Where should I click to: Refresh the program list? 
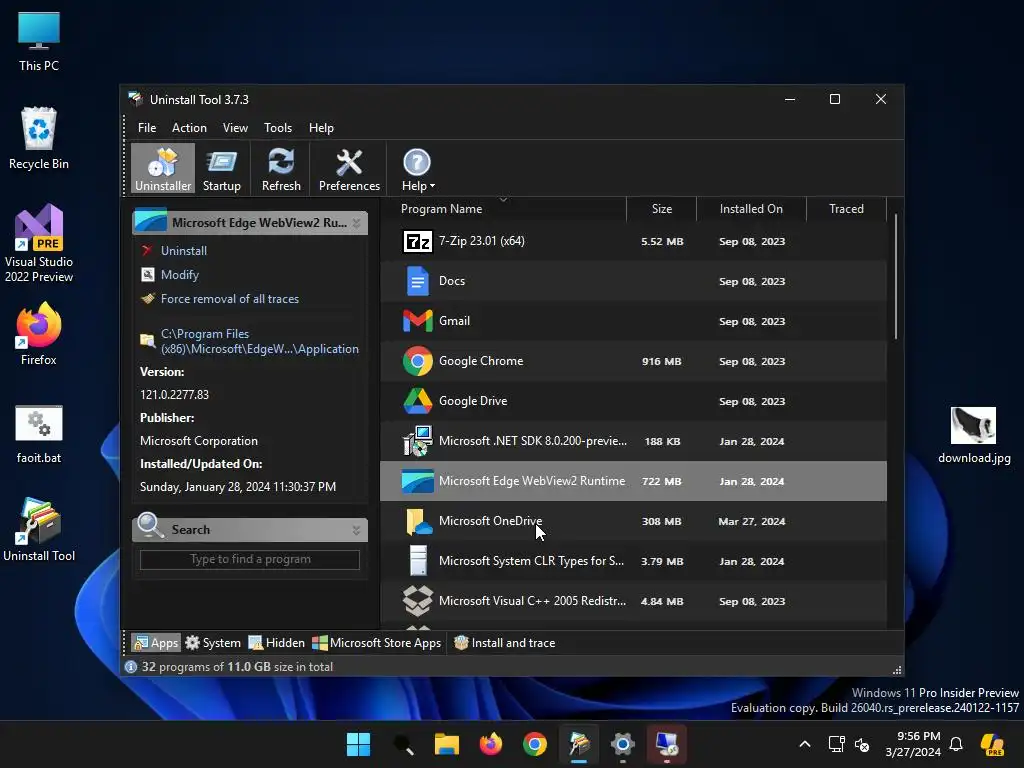click(281, 168)
